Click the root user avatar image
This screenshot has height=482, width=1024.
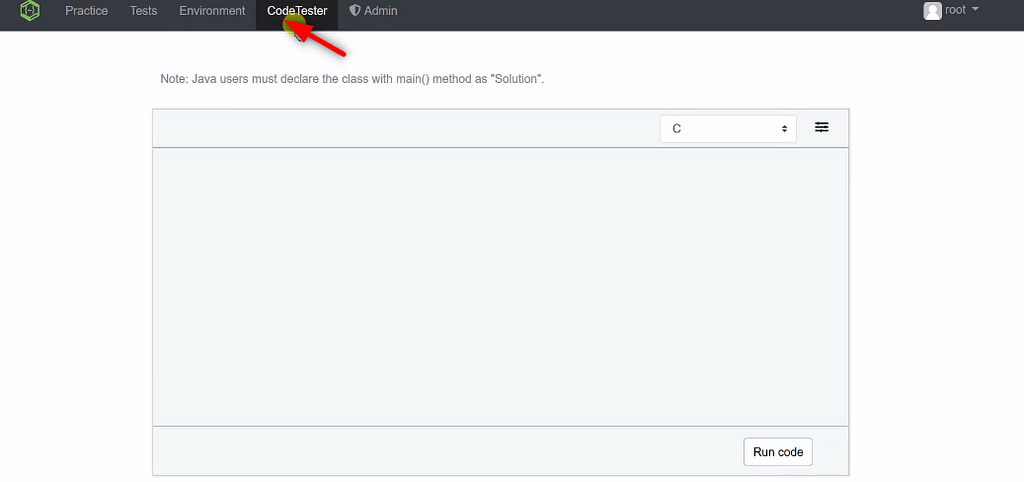pyautogui.click(x=932, y=11)
